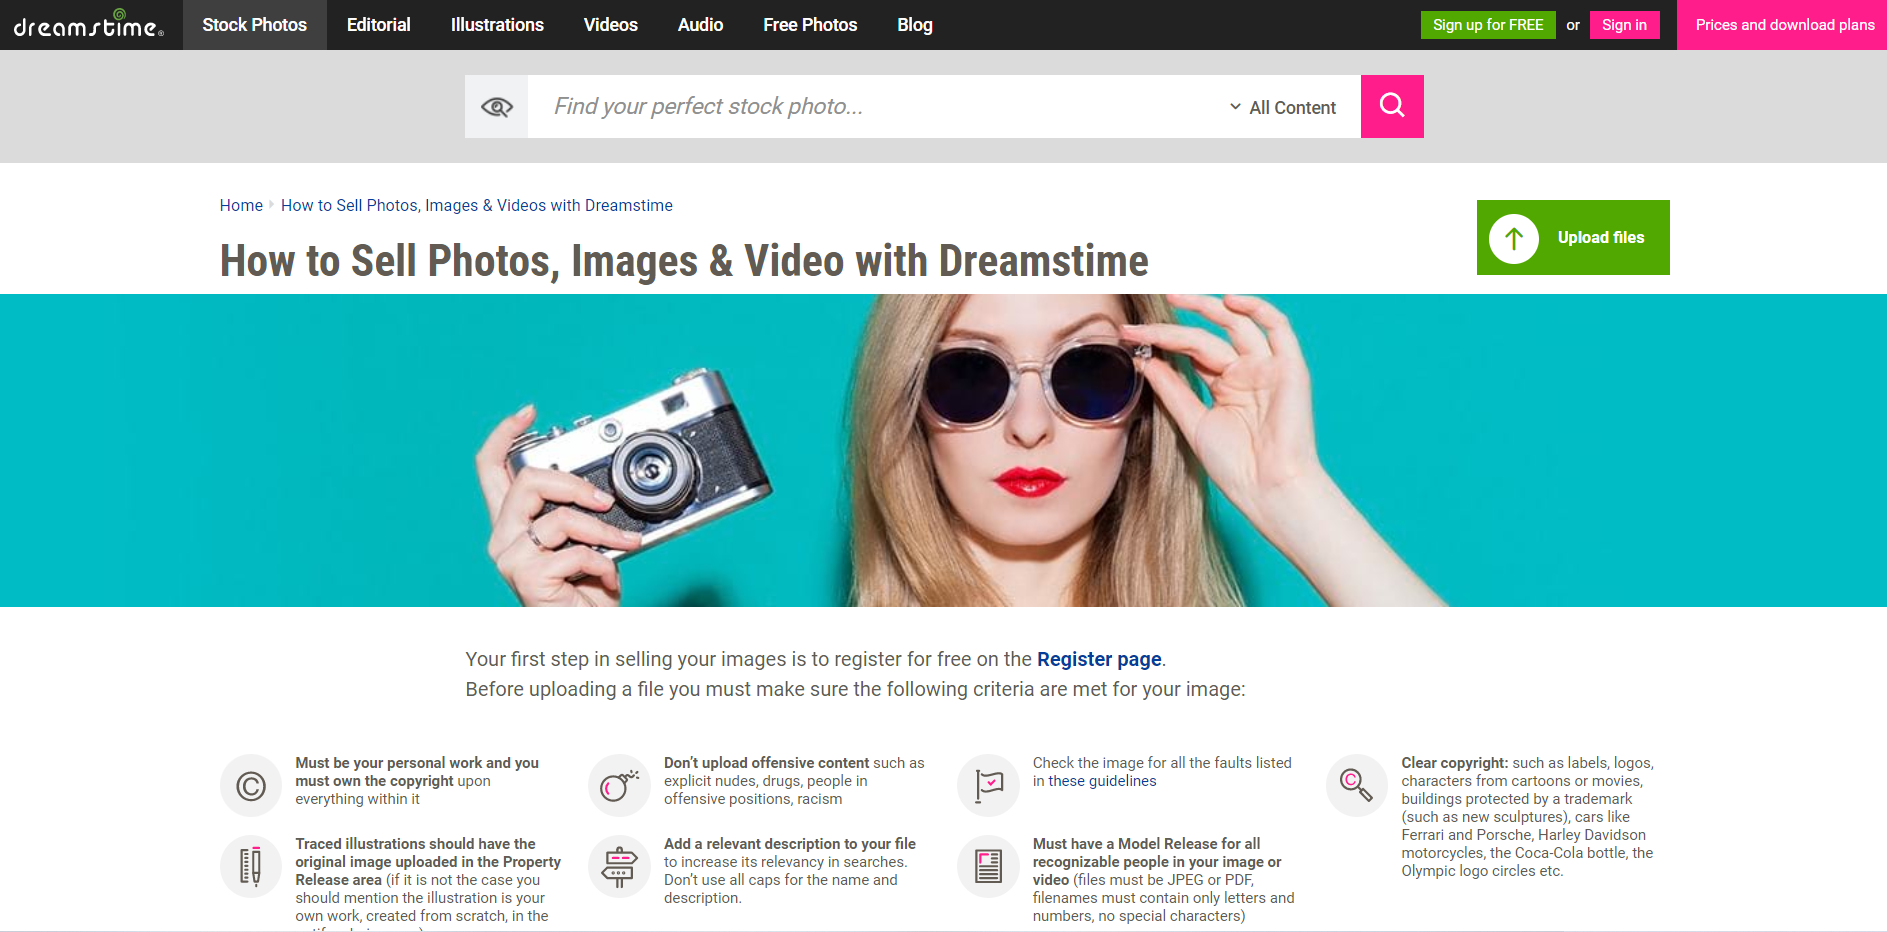Click the page heading How to Sell Photos

coord(684,261)
